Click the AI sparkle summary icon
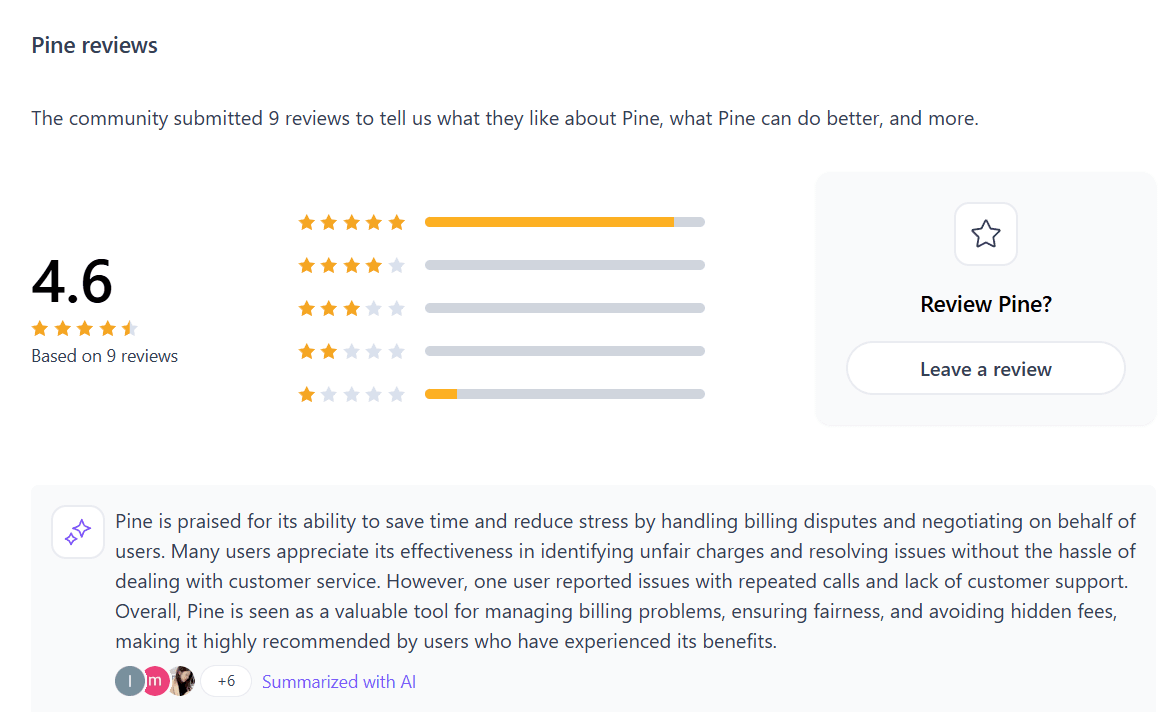This screenshot has height=712, width=1164. point(78,532)
